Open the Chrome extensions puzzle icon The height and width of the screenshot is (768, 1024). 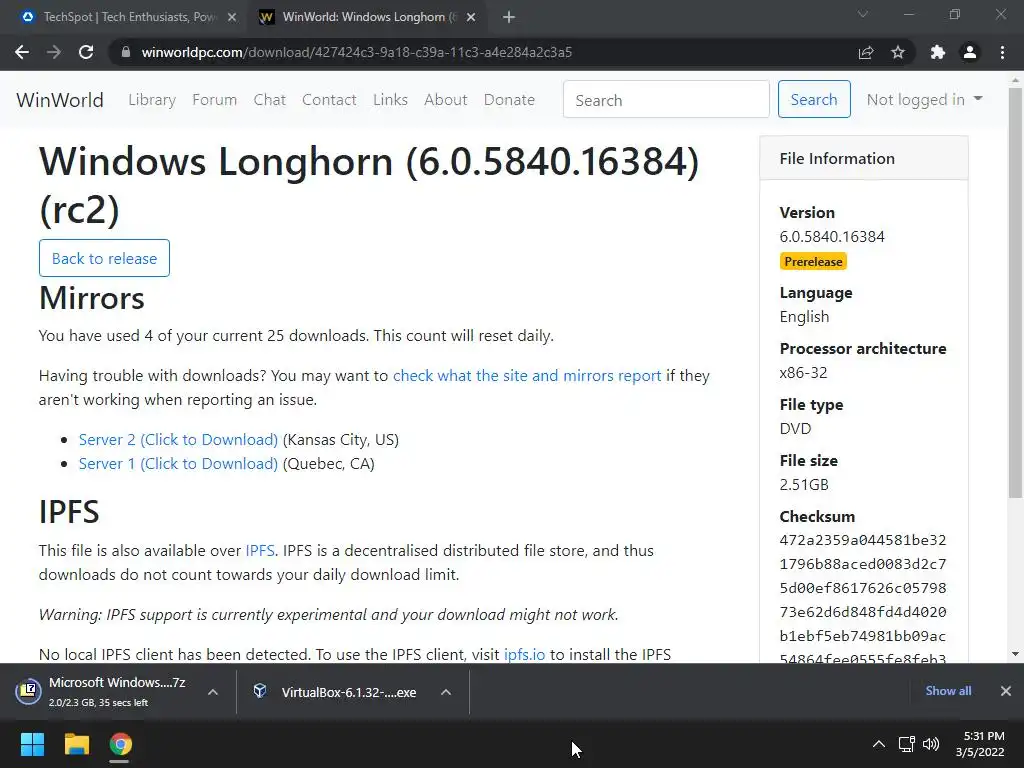(937, 52)
